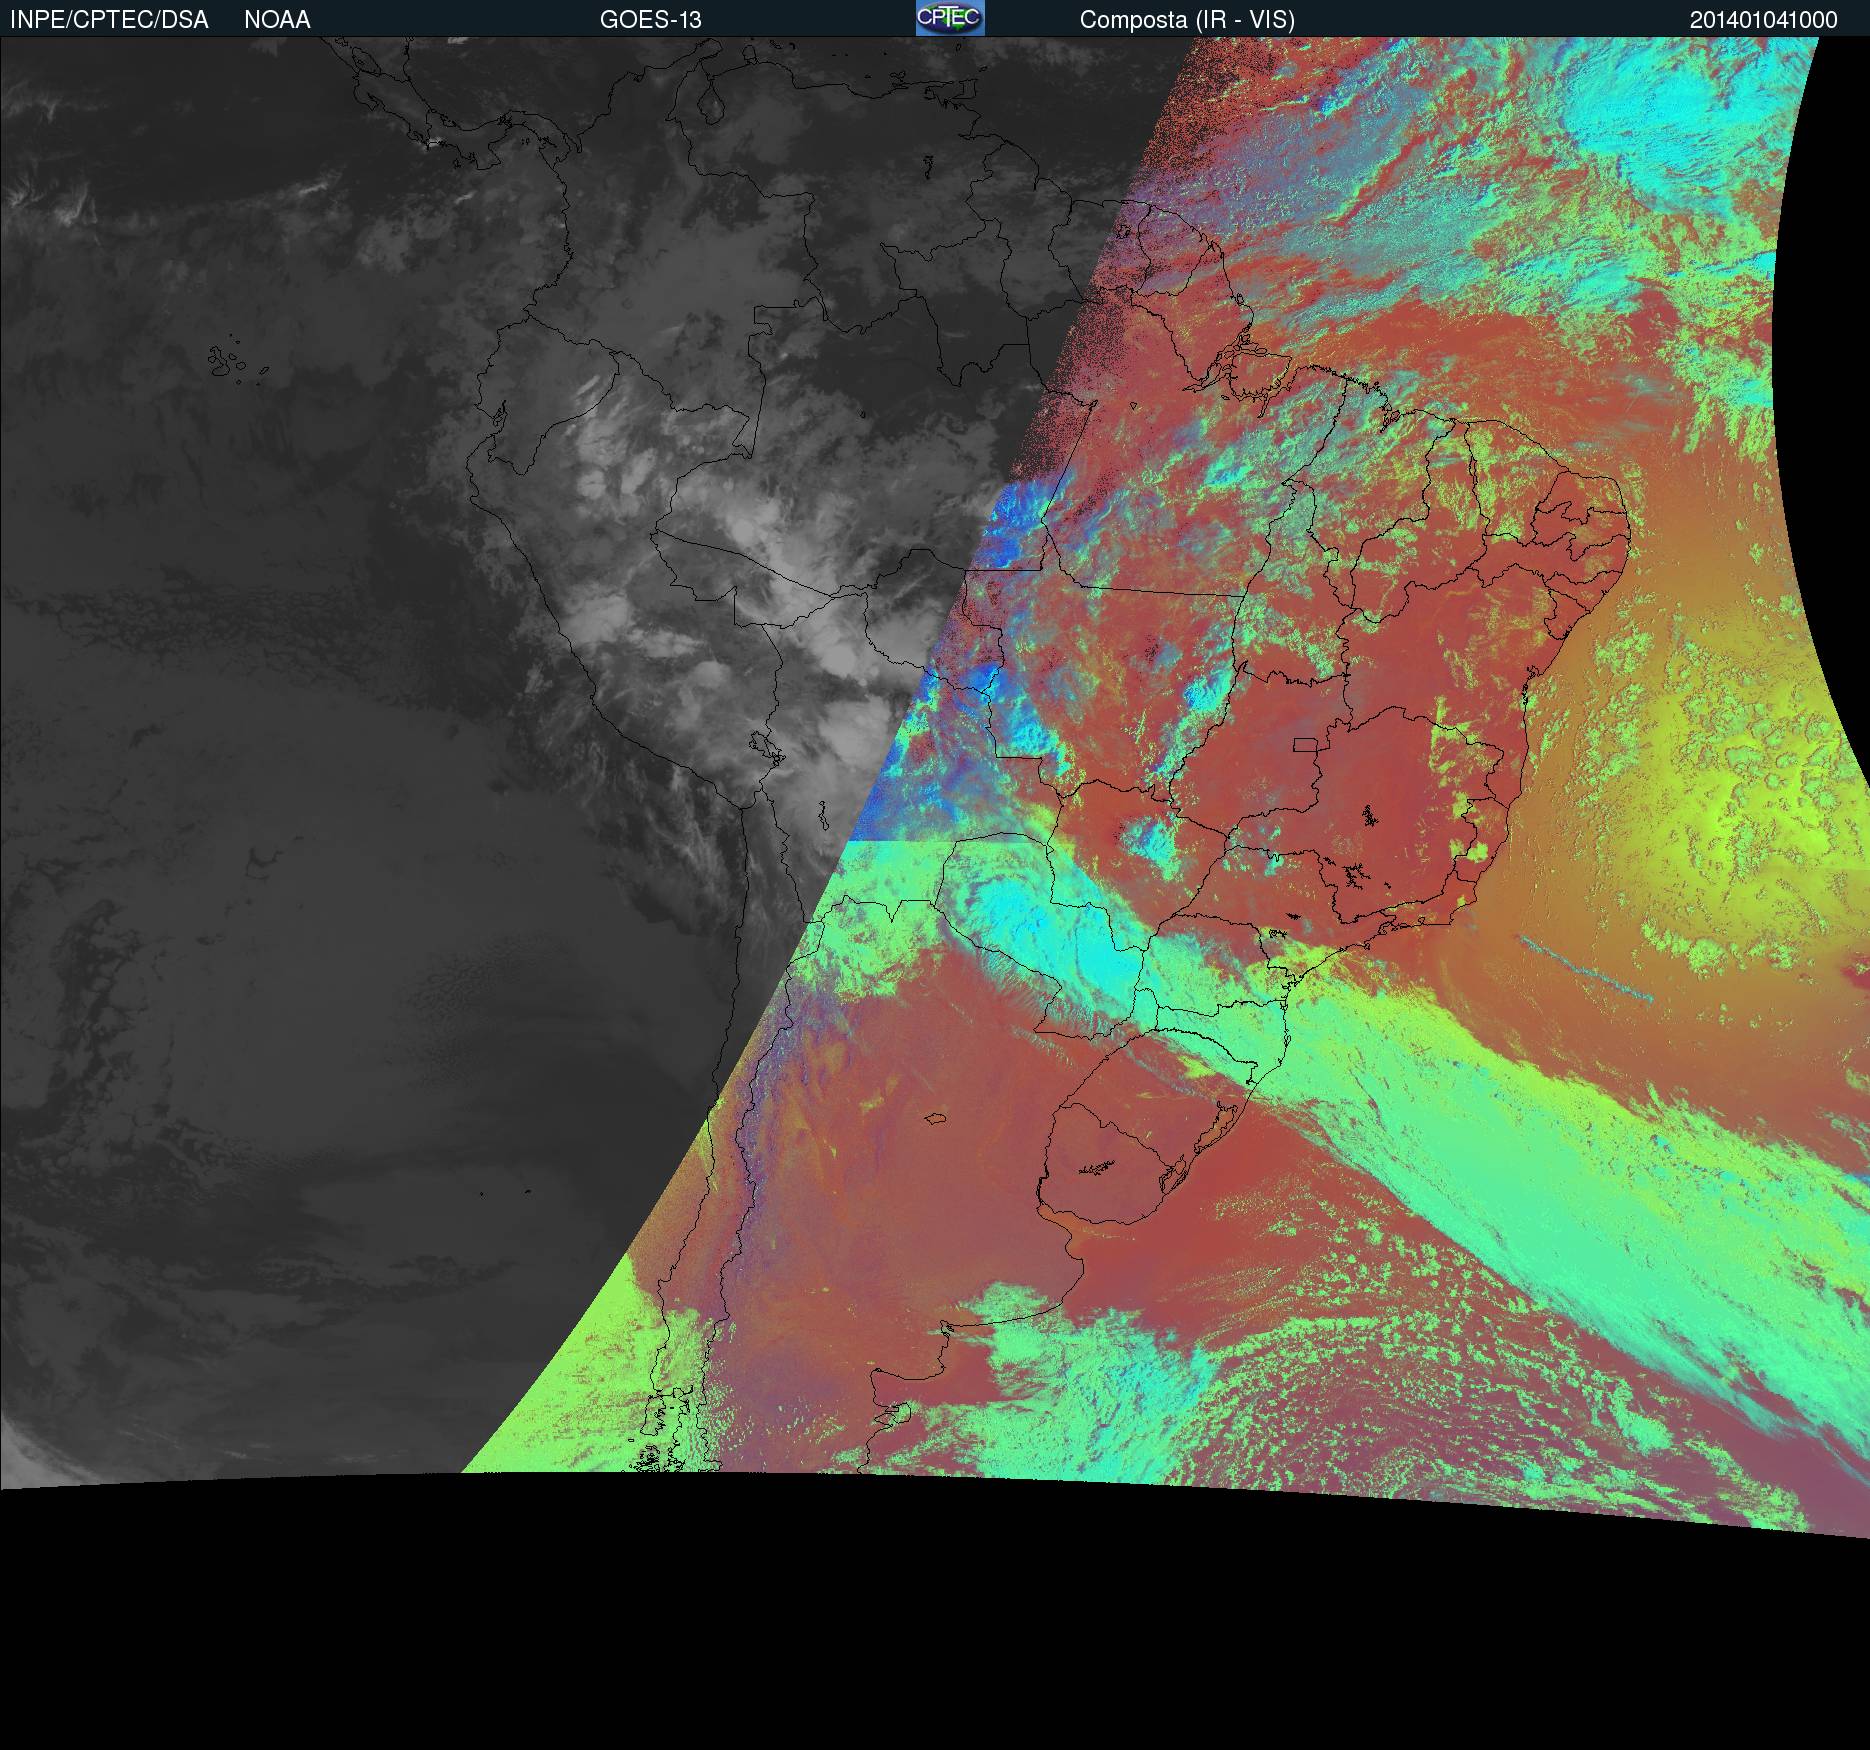Click the INPE/CPTEC/DSA header text
The height and width of the screenshot is (1750, 1870).
point(109,20)
